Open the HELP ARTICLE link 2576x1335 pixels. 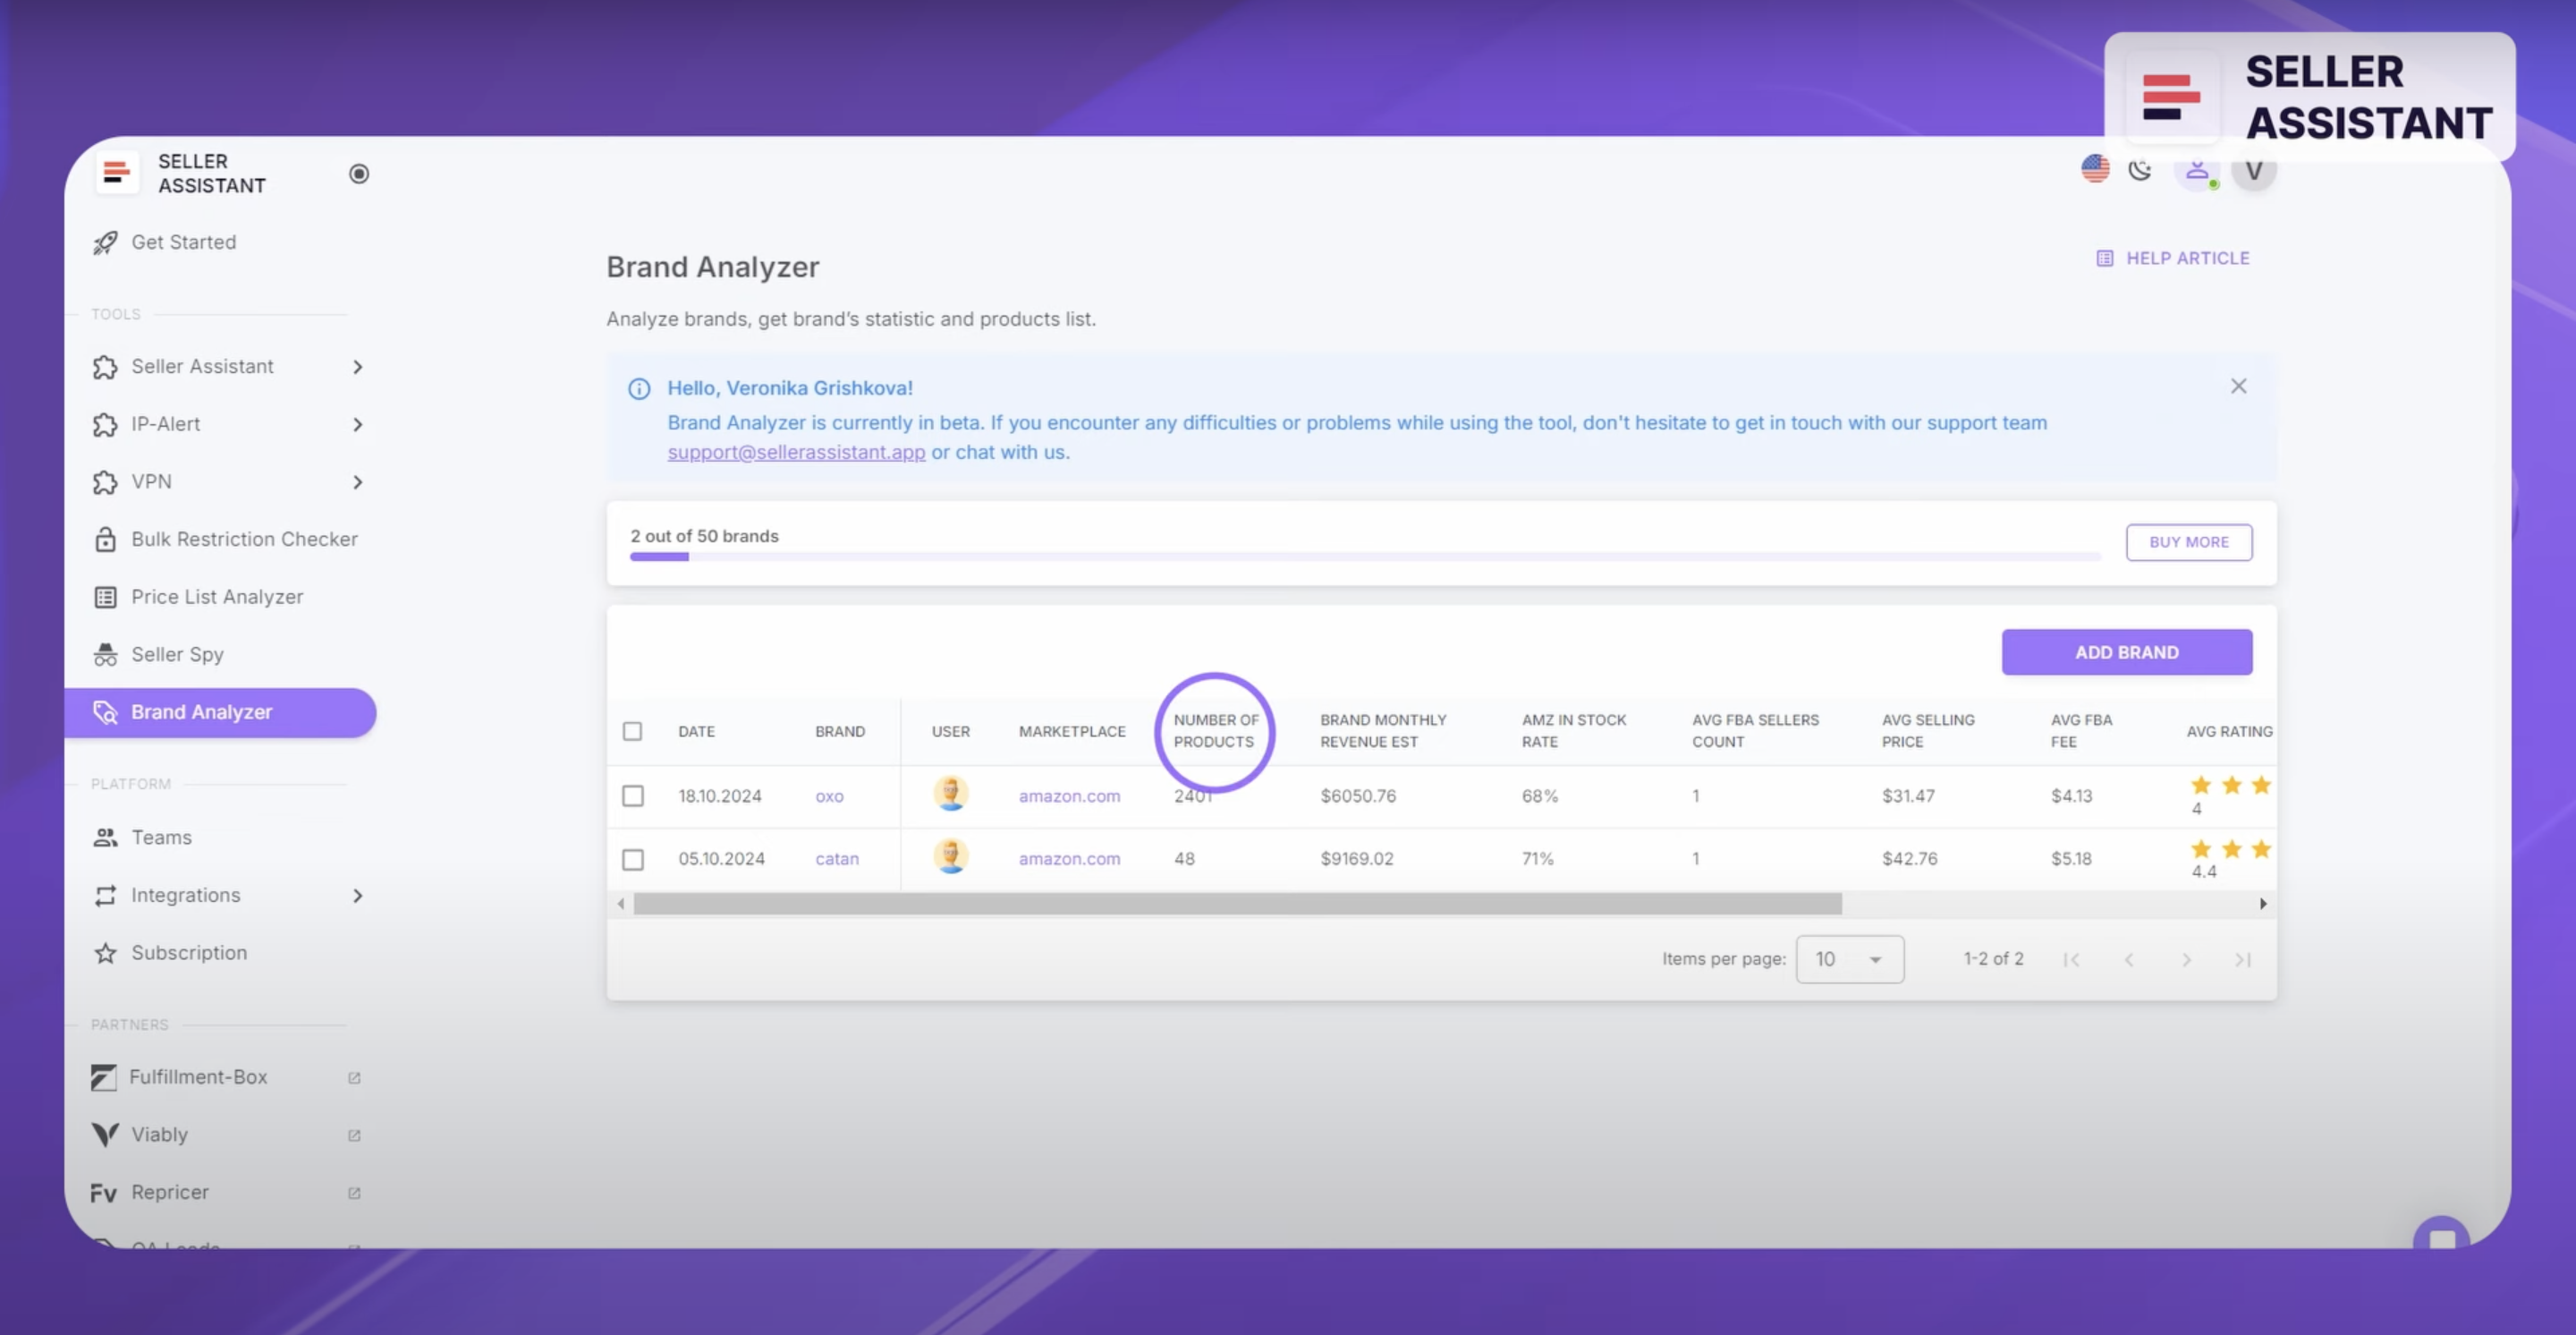2188,258
